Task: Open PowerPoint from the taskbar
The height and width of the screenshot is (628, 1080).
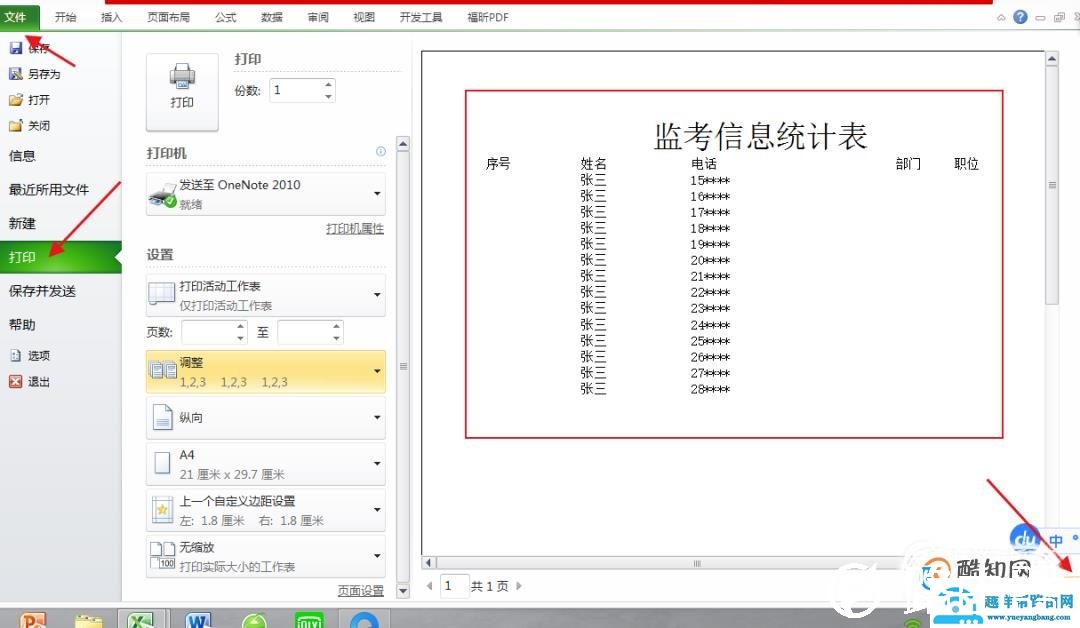Action: (32, 620)
